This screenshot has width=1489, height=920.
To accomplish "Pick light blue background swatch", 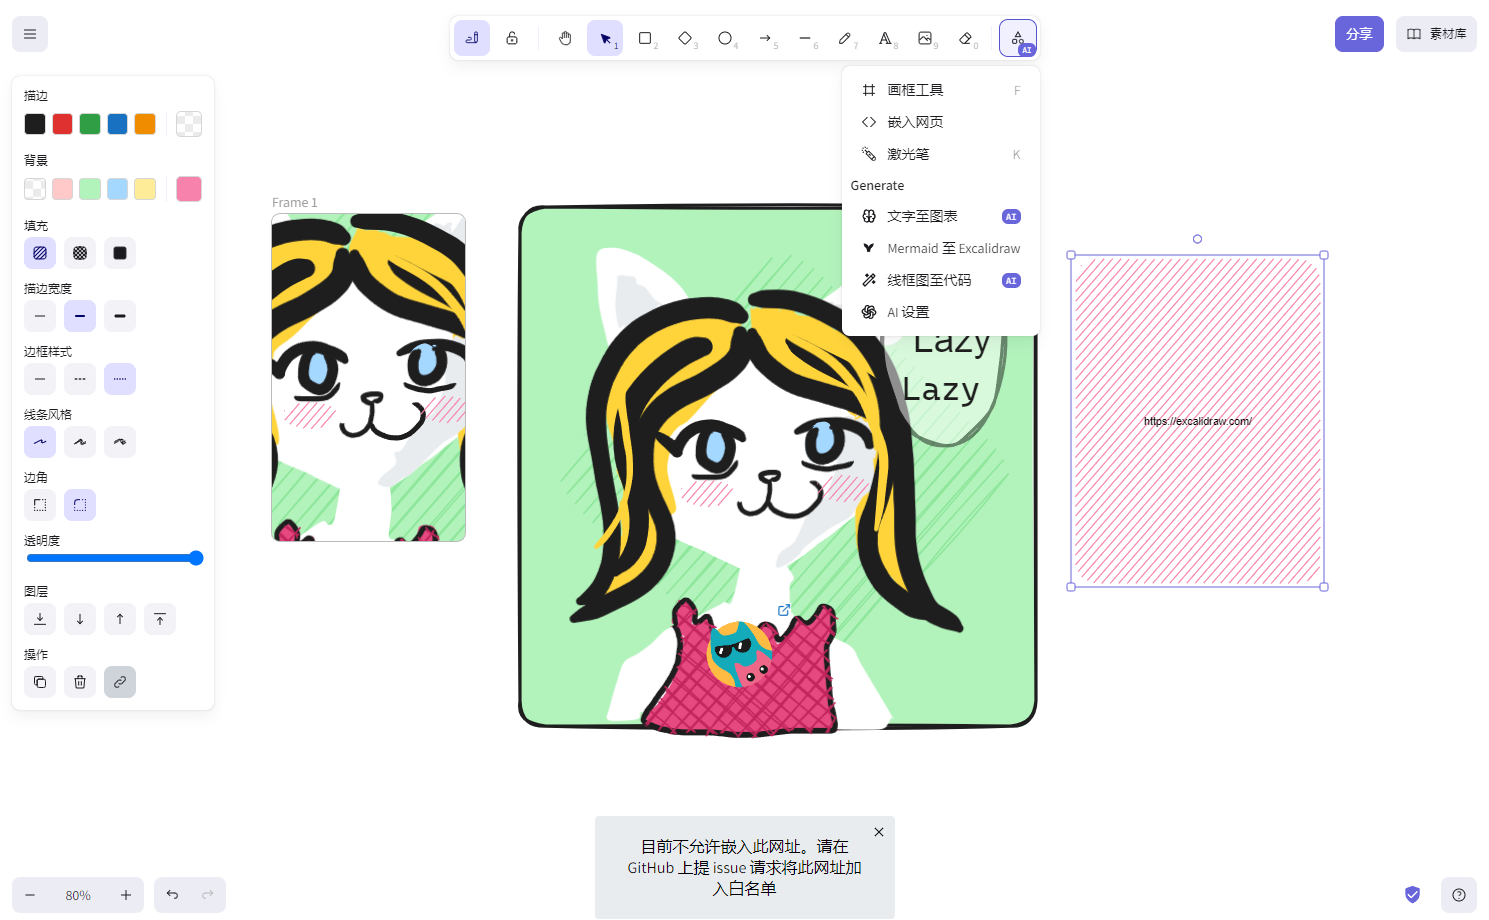I will 117,189.
